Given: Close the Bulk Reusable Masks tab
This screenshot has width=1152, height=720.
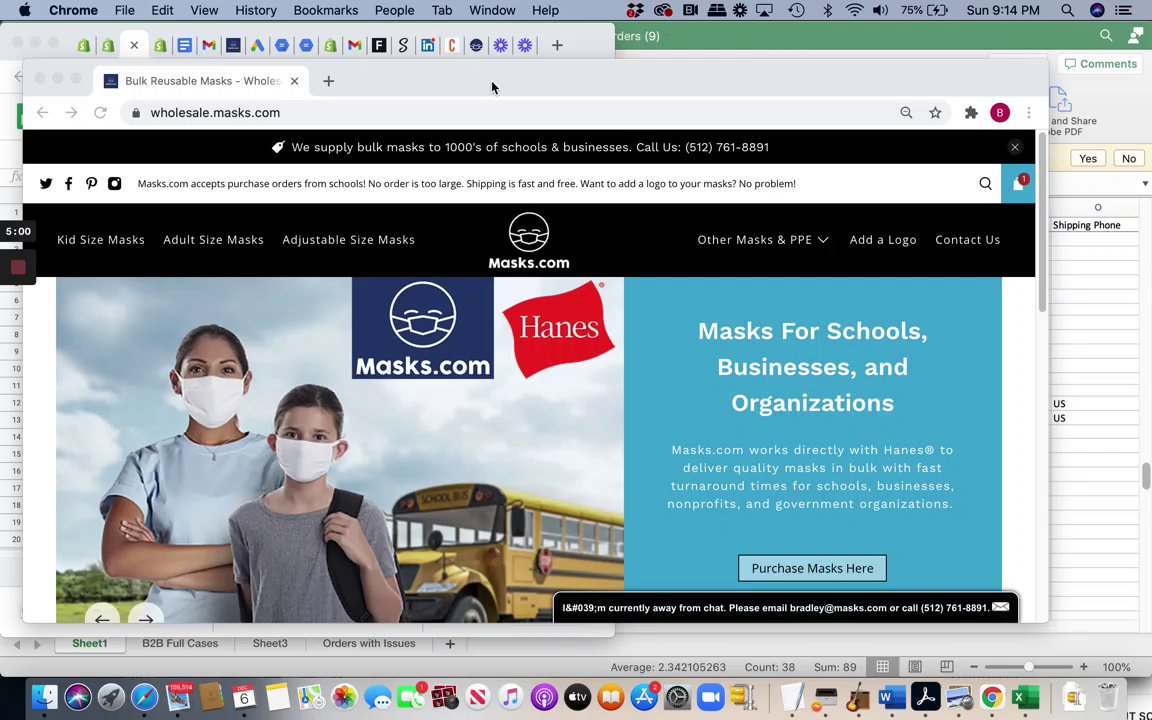Looking at the screenshot, I should pyautogui.click(x=295, y=81).
